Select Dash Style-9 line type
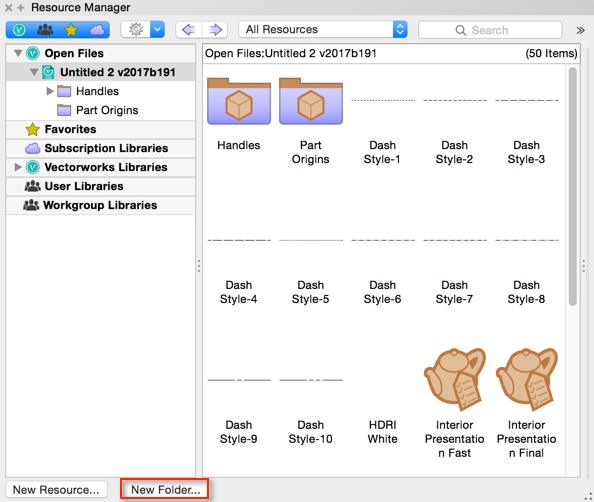 [239, 380]
